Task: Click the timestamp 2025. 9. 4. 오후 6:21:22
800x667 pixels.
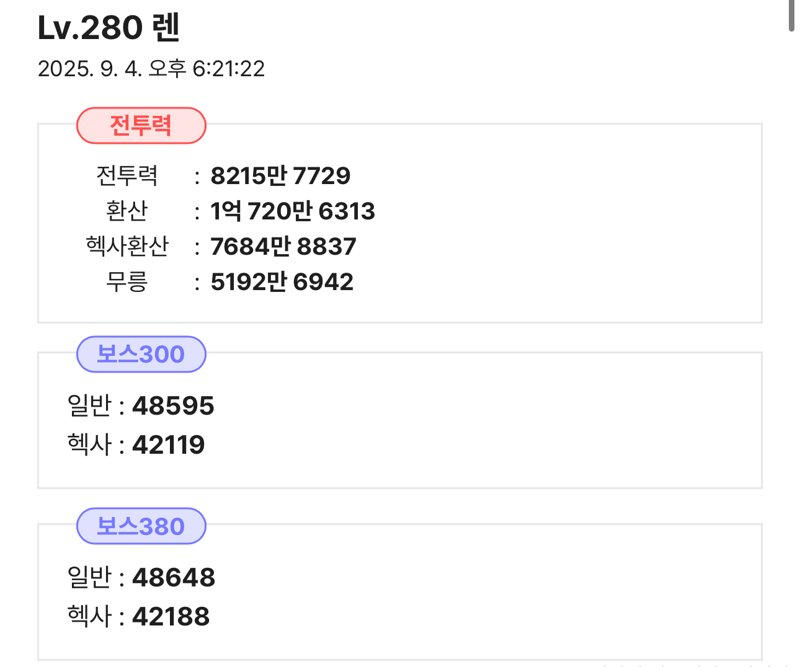Action: [152, 69]
